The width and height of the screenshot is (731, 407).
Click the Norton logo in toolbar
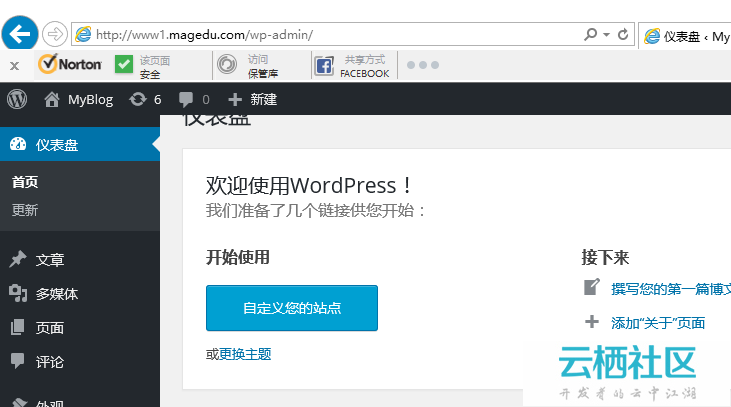tap(70, 64)
